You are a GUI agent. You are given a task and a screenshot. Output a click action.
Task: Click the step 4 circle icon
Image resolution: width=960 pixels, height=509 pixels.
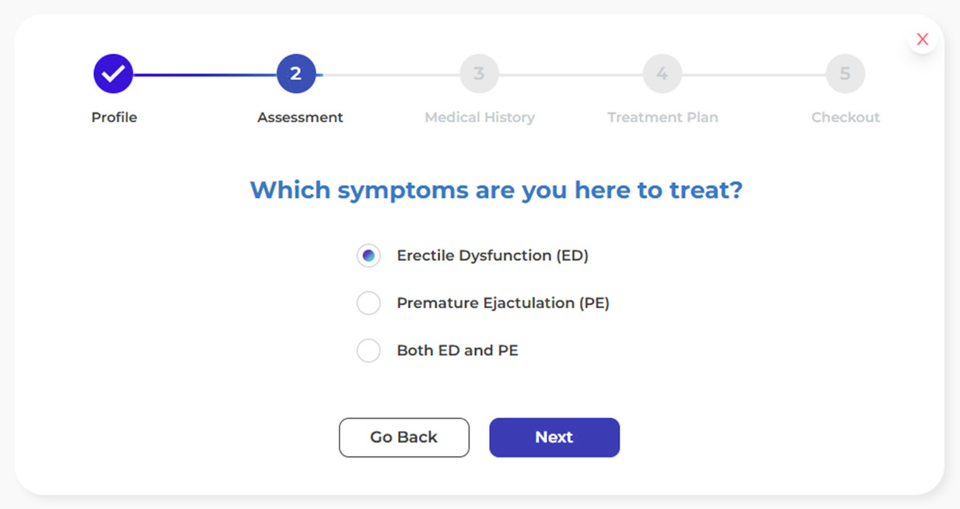662,73
